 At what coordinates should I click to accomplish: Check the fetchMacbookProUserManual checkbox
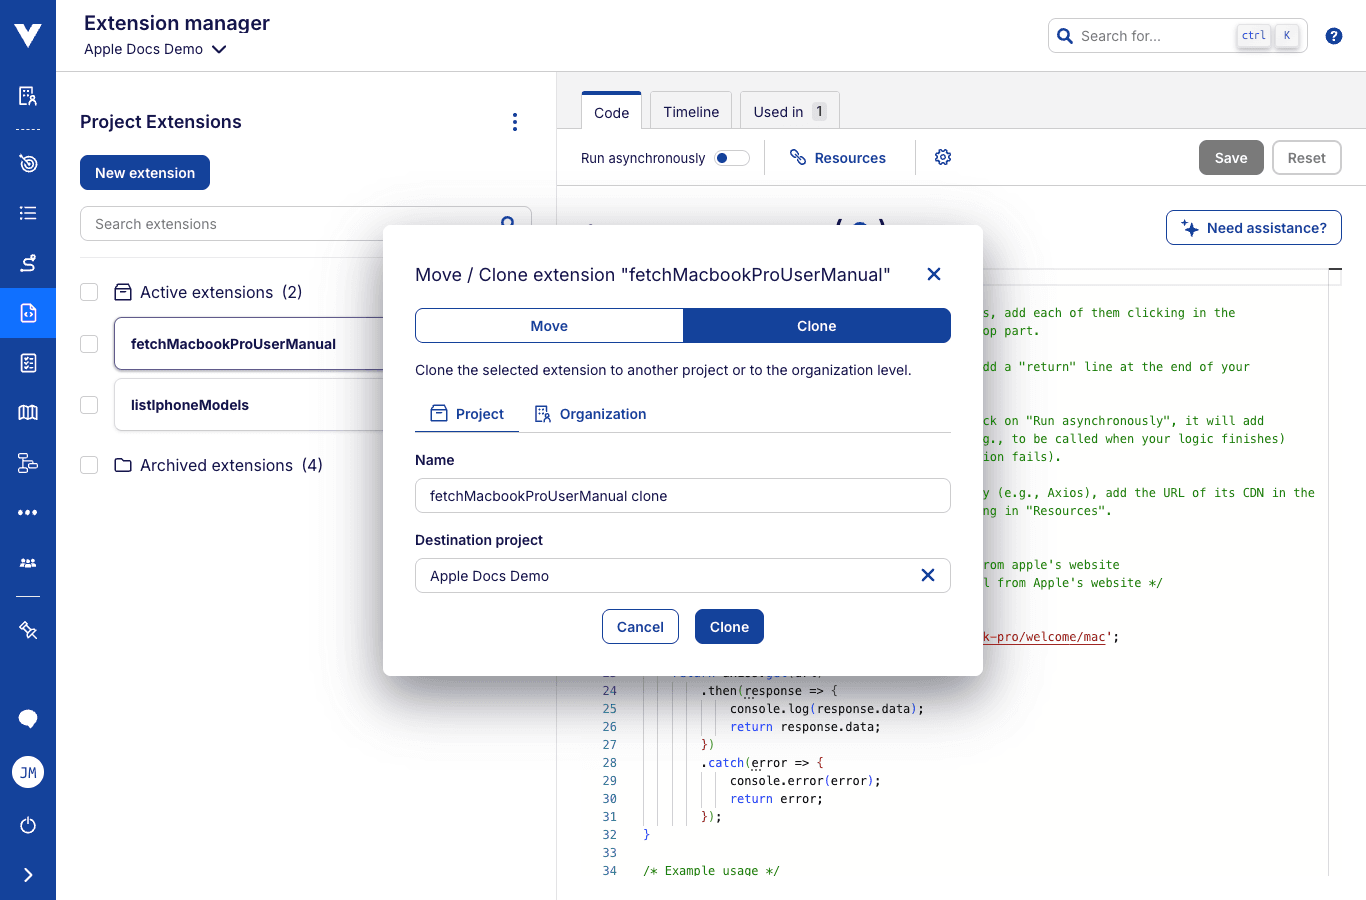(x=88, y=343)
